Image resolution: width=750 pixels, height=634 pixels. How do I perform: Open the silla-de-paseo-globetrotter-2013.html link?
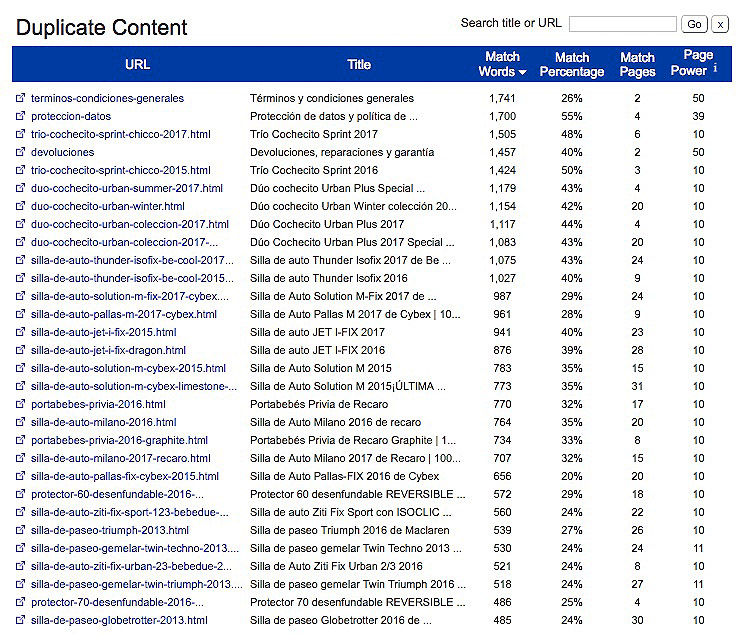(x=119, y=620)
